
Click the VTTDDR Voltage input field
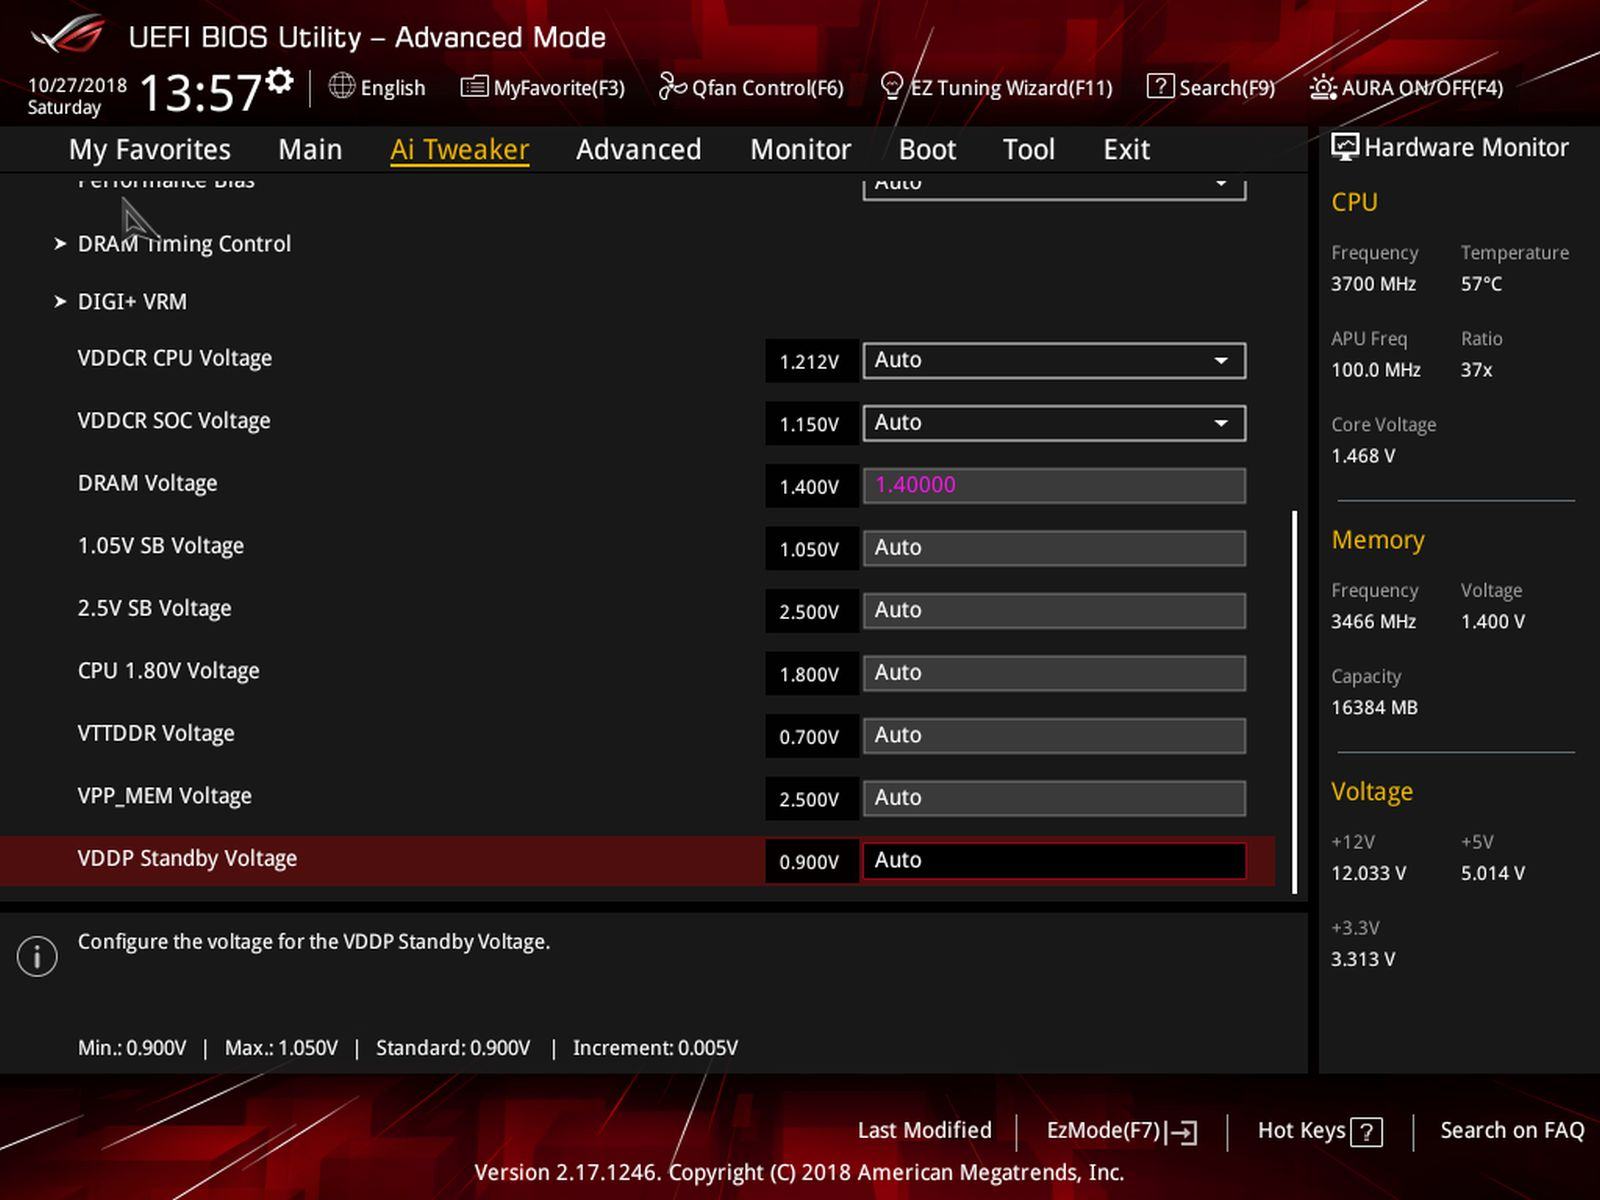click(1054, 735)
